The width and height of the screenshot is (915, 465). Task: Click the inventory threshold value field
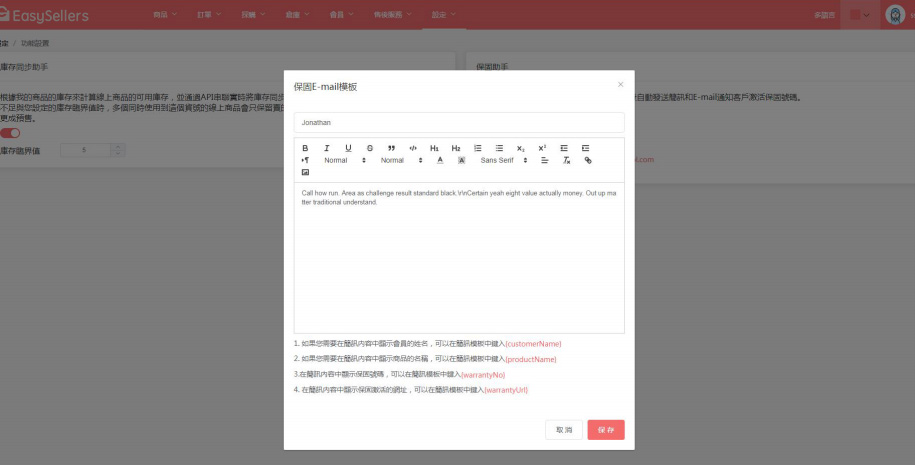85,151
